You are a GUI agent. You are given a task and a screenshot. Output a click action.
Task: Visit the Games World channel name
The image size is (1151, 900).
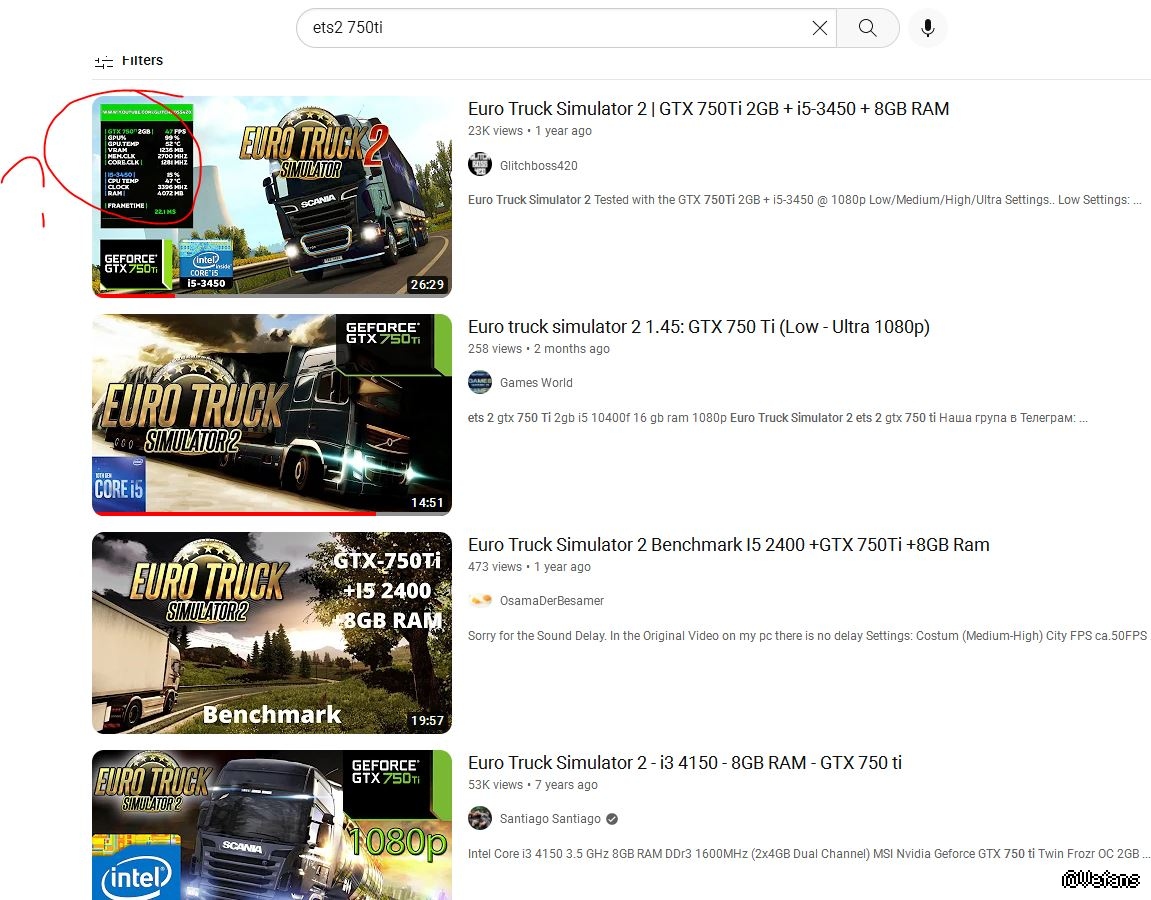point(536,382)
